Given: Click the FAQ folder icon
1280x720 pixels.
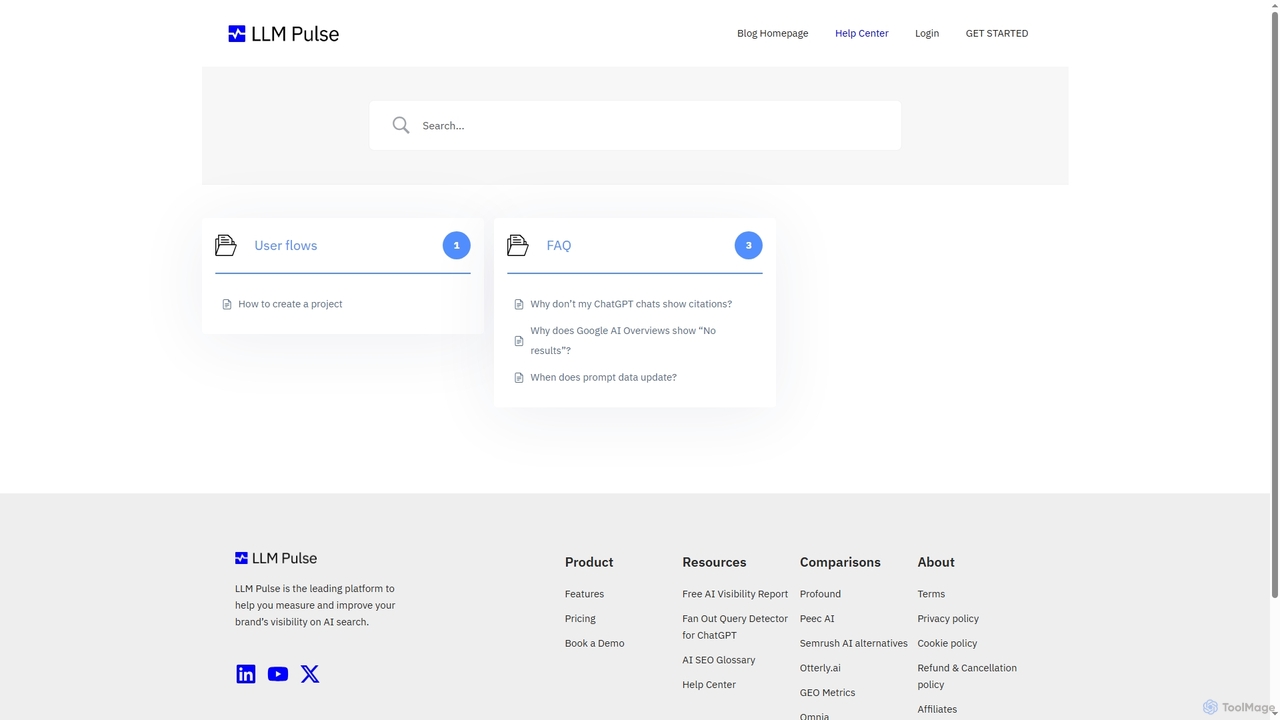Looking at the screenshot, I should click(518, 245).
